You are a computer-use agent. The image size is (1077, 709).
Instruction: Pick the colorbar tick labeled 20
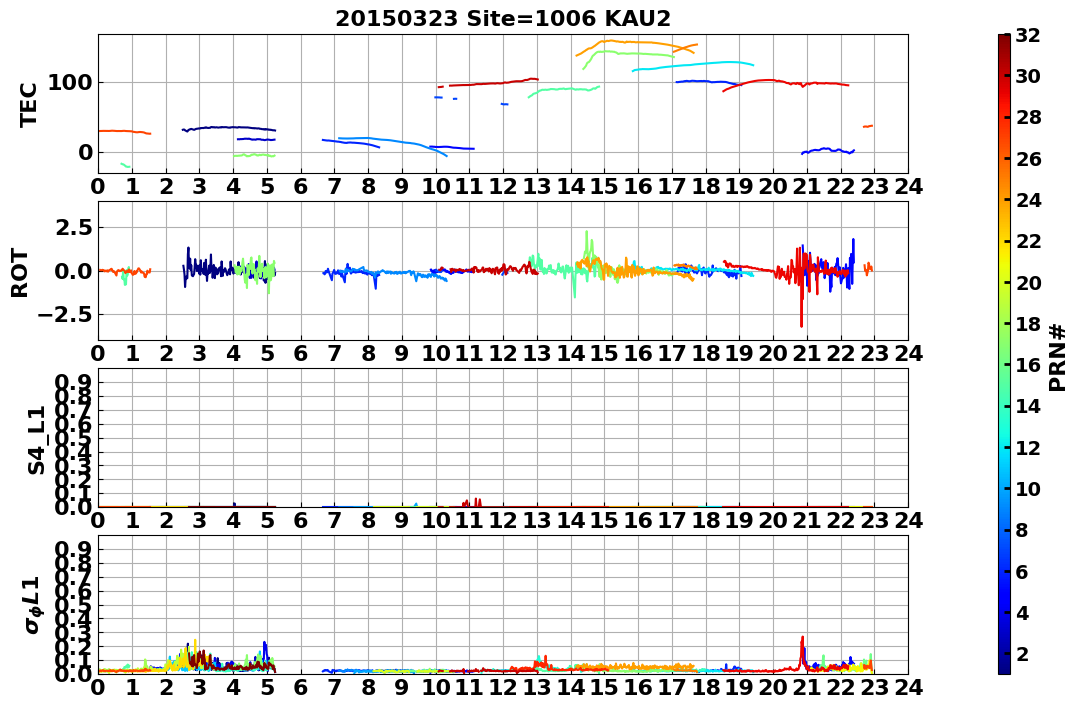pos(1028,282)
